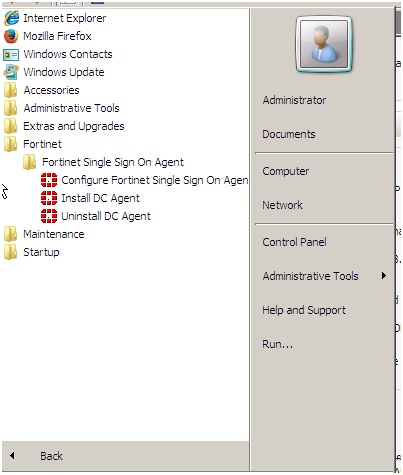Open Help and Support
The height and width of the screenshot is (475, 403).
[304, 310]
